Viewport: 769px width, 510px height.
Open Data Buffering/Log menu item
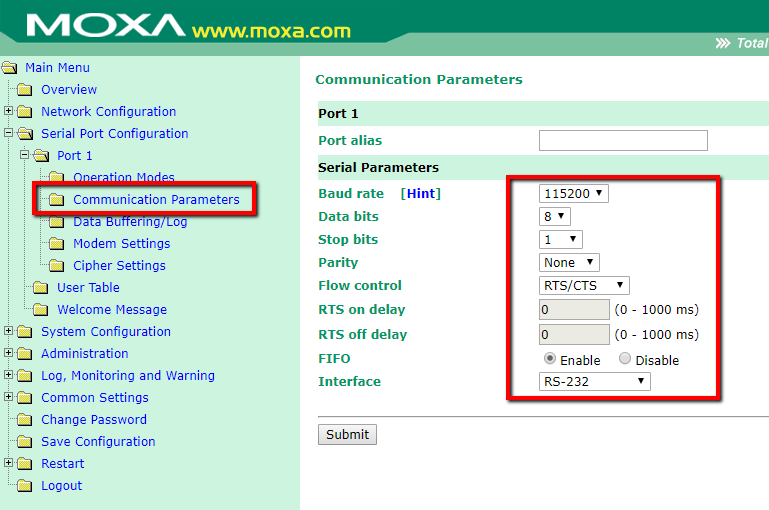click(130, 222)
